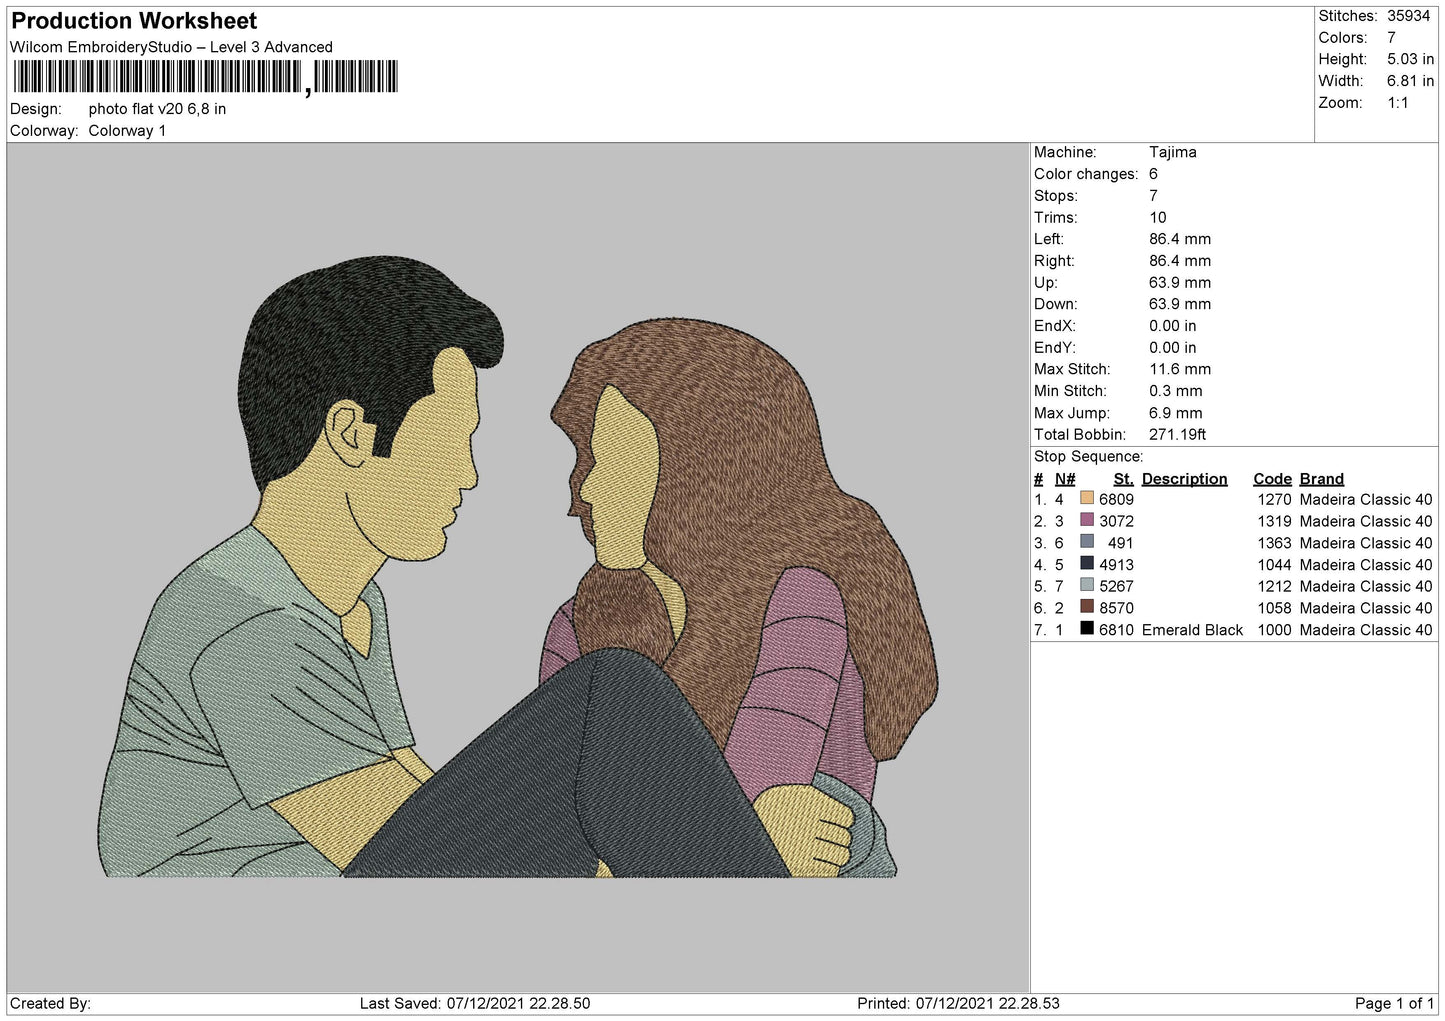This screenshot has width=1445, height=1021.
Task: Click the 'Brand' column header
Action: pyautogui.click(x=1321, y=479)
